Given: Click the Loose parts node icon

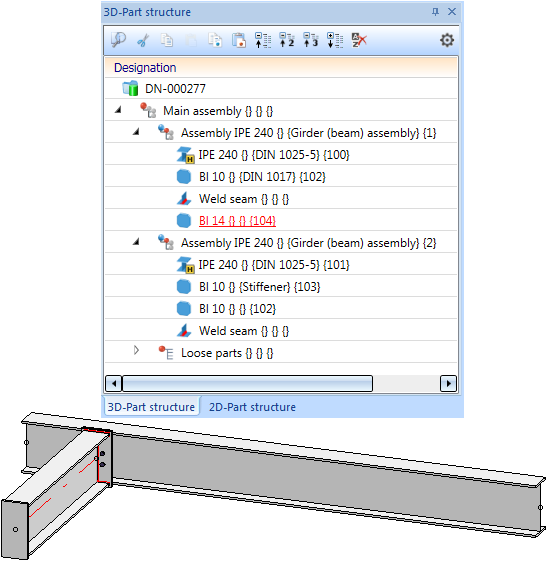Looking at the screenshot, I should pos(166,353).
